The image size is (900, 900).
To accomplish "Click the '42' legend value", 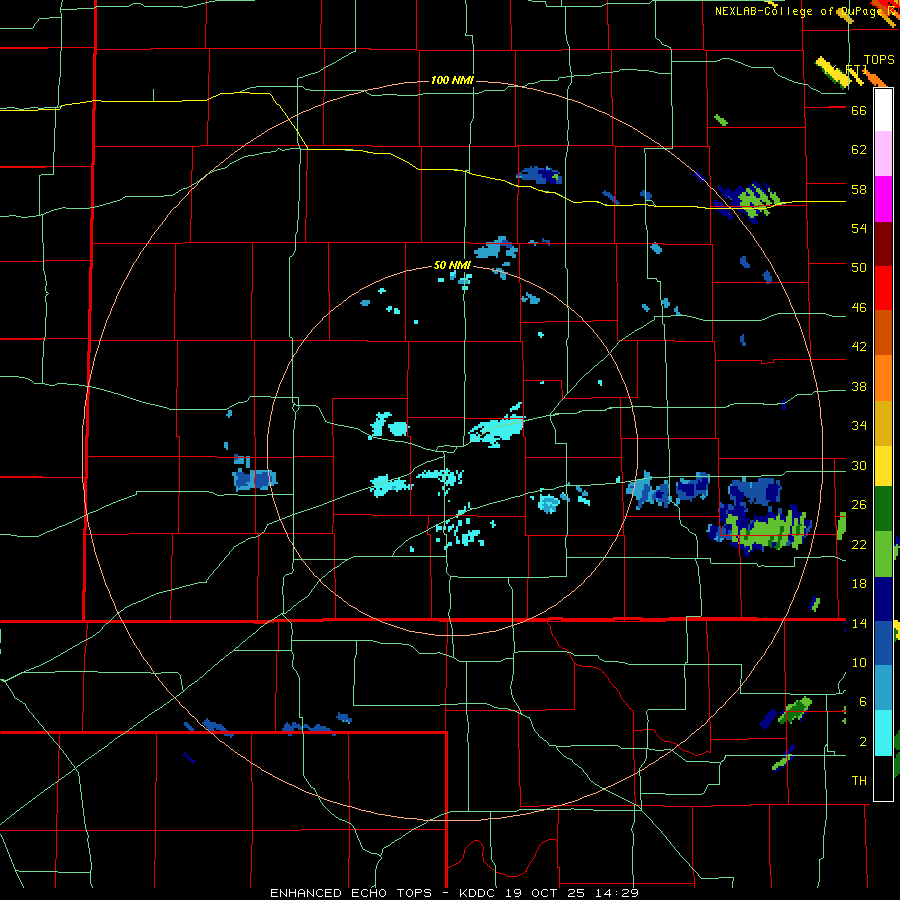I will 859,346.
